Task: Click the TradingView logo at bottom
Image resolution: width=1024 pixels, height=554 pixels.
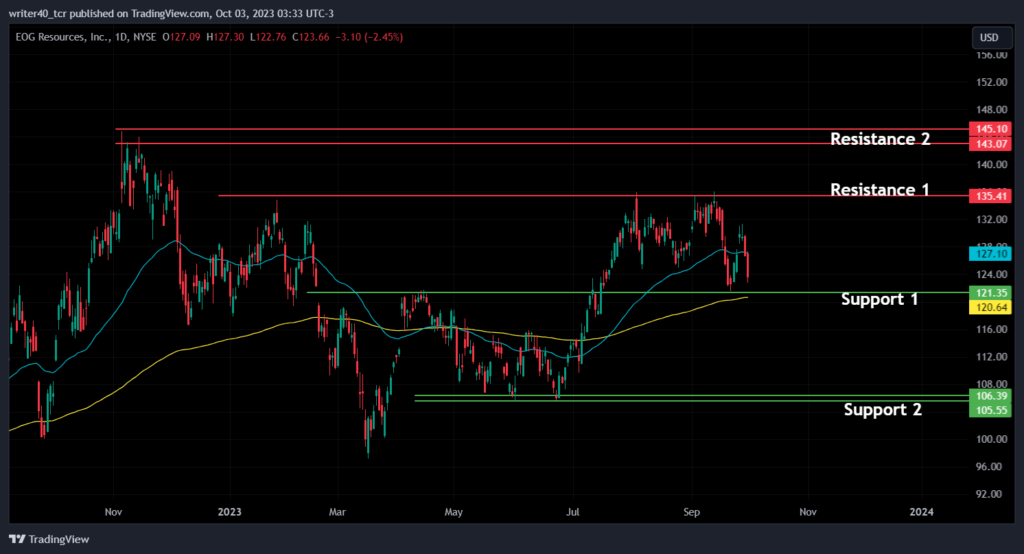Action: point(50,539)
